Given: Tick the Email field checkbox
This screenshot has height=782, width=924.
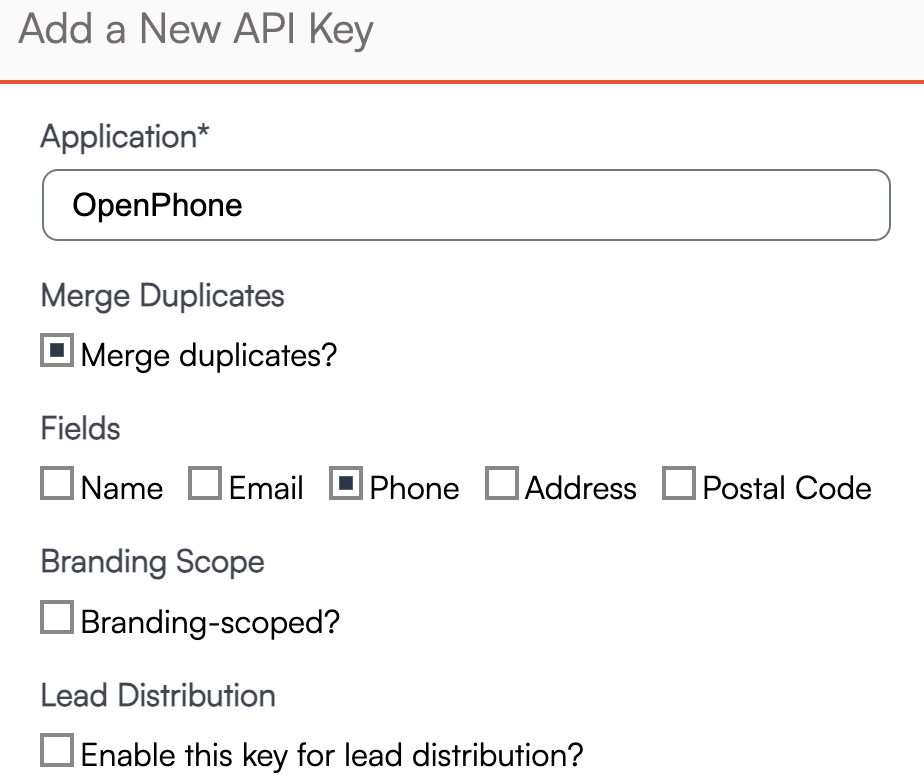Looking at the screenshot, I should pos(205,485).
